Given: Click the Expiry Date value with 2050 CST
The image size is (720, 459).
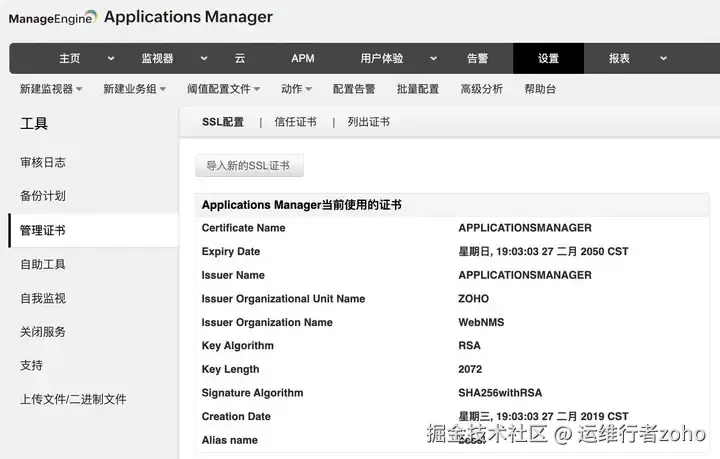Looking at the screenshot, I should pos(543,252).
